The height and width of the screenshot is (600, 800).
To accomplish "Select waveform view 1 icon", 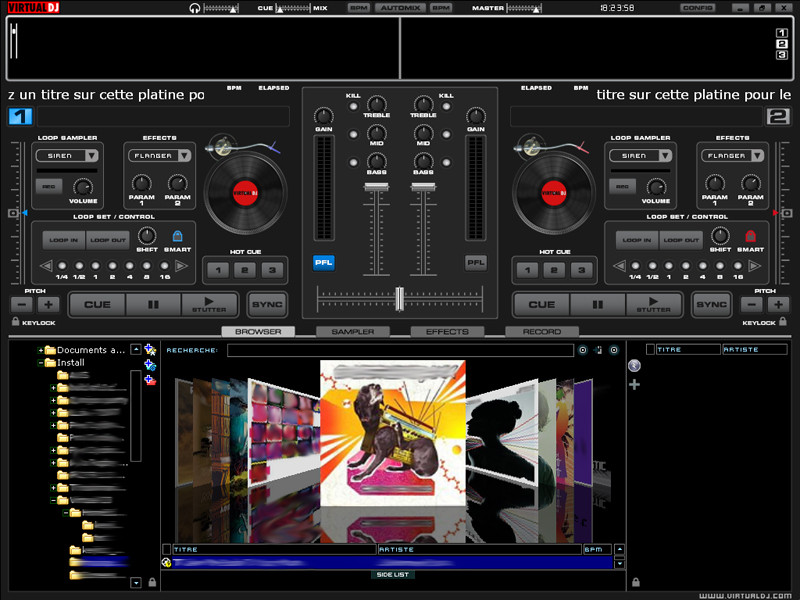I will pyautogui.click(x=782, y=33).
